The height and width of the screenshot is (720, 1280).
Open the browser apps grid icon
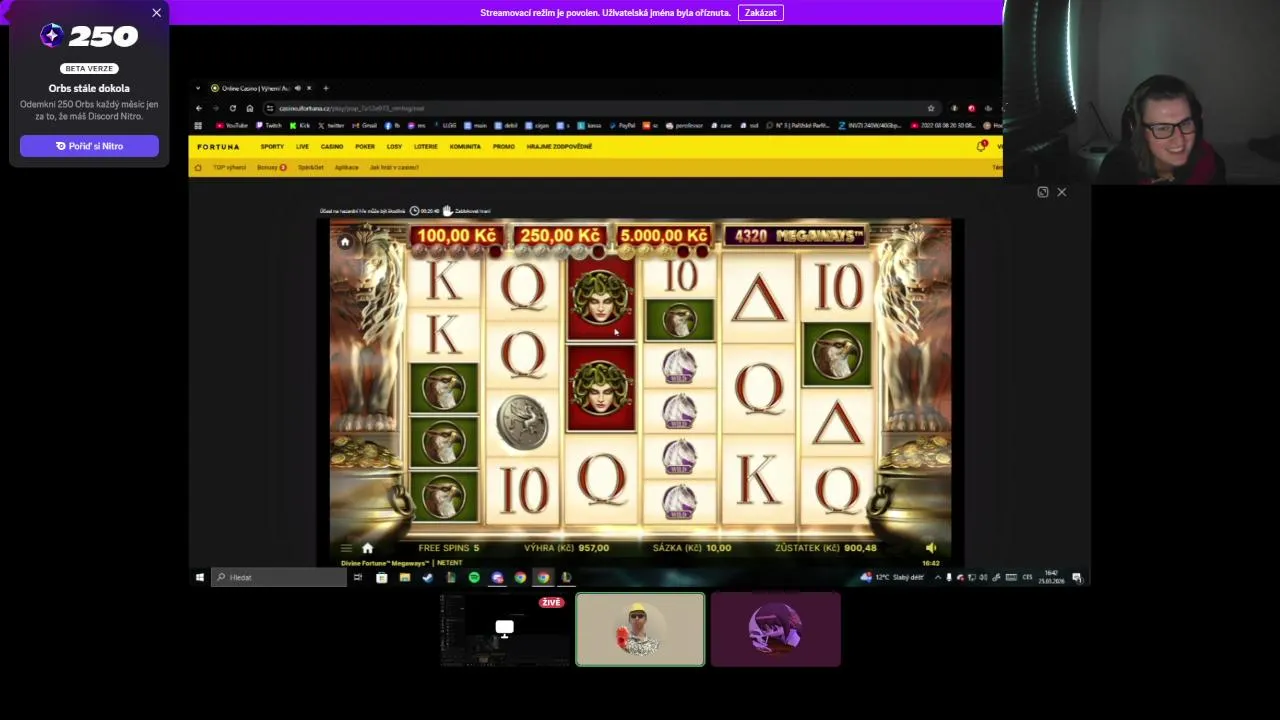click(x=198, y=126)
